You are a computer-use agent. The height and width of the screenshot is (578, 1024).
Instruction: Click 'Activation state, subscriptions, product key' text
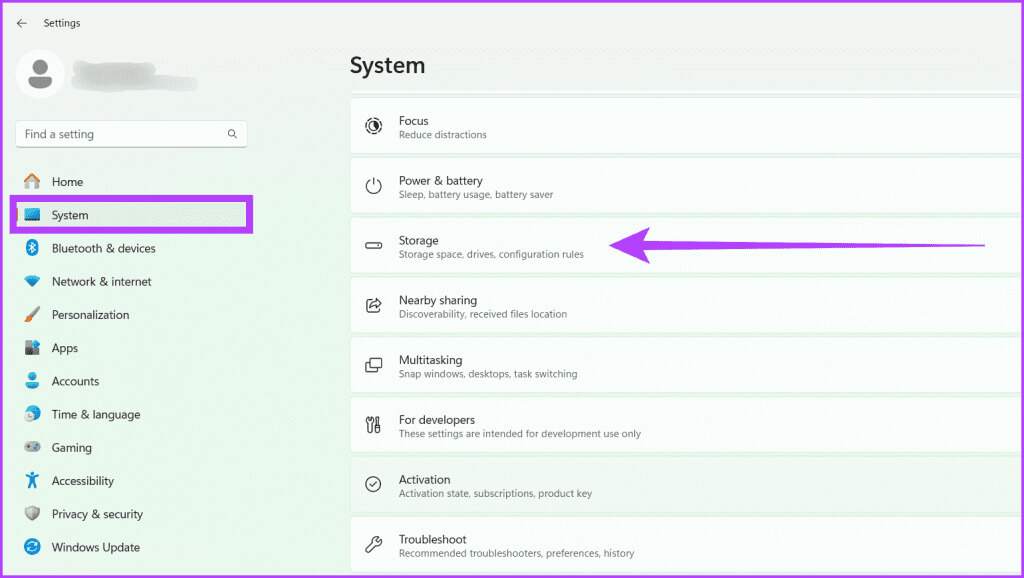coord(495,493)
